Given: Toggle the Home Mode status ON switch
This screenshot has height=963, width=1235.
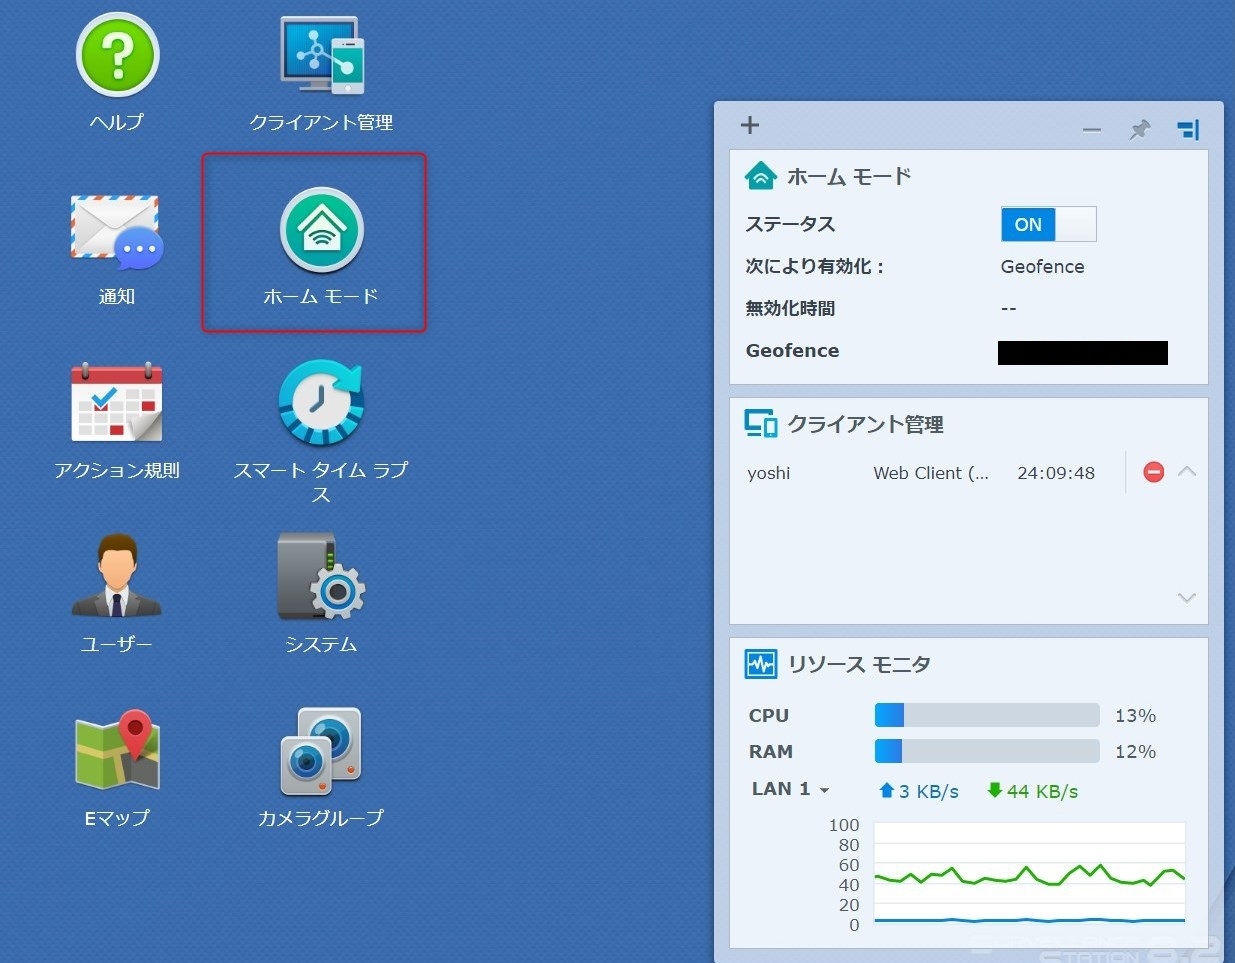Looking at the screenshot, I should tap(1048, 224).
